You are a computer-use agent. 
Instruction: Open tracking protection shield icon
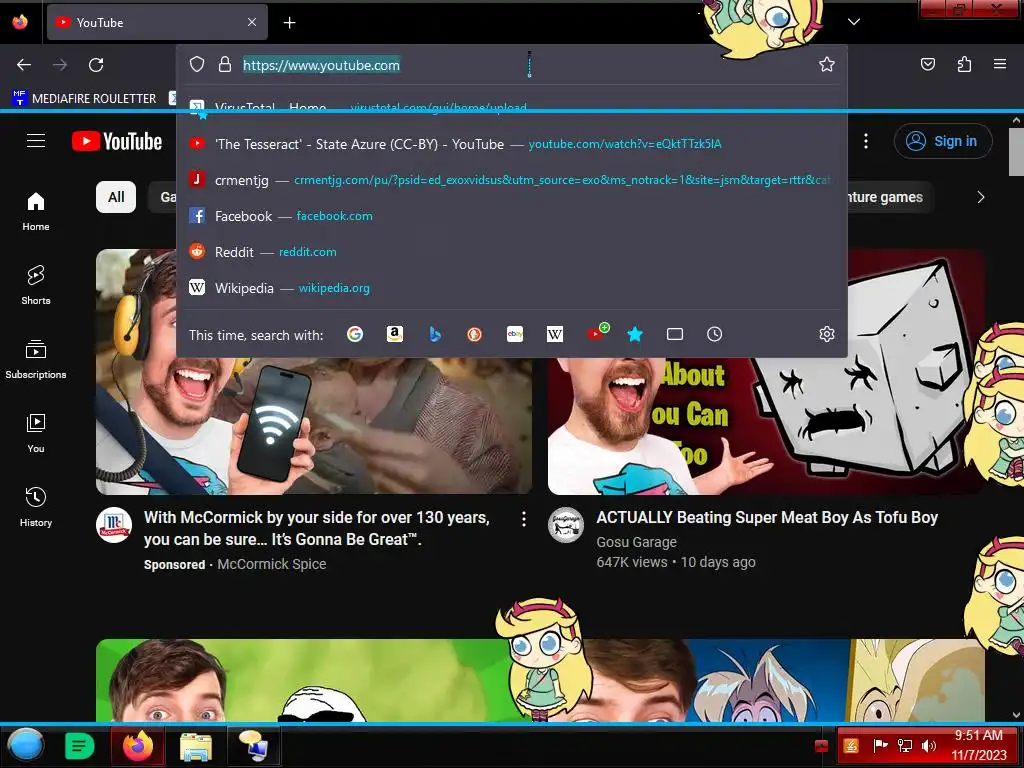pyautogui.click(x=197, y=64)
